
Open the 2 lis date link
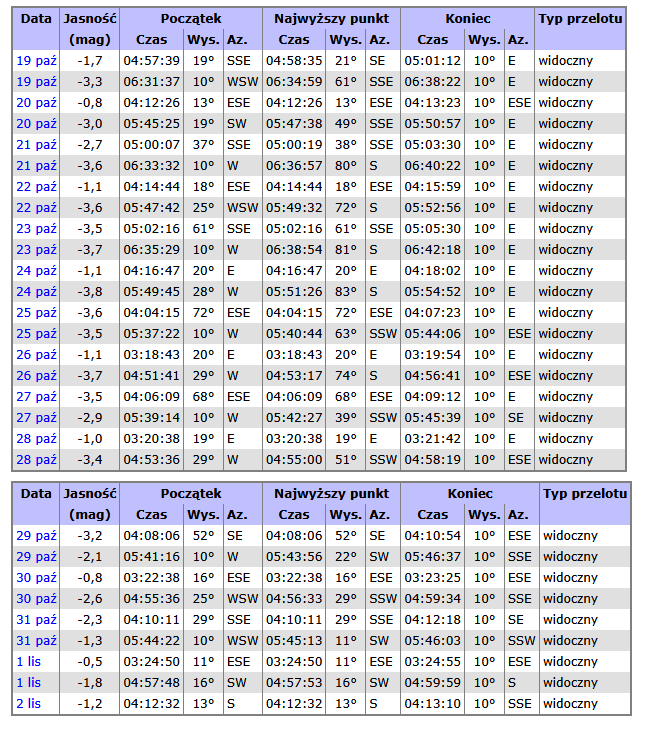tap(29, 703)
